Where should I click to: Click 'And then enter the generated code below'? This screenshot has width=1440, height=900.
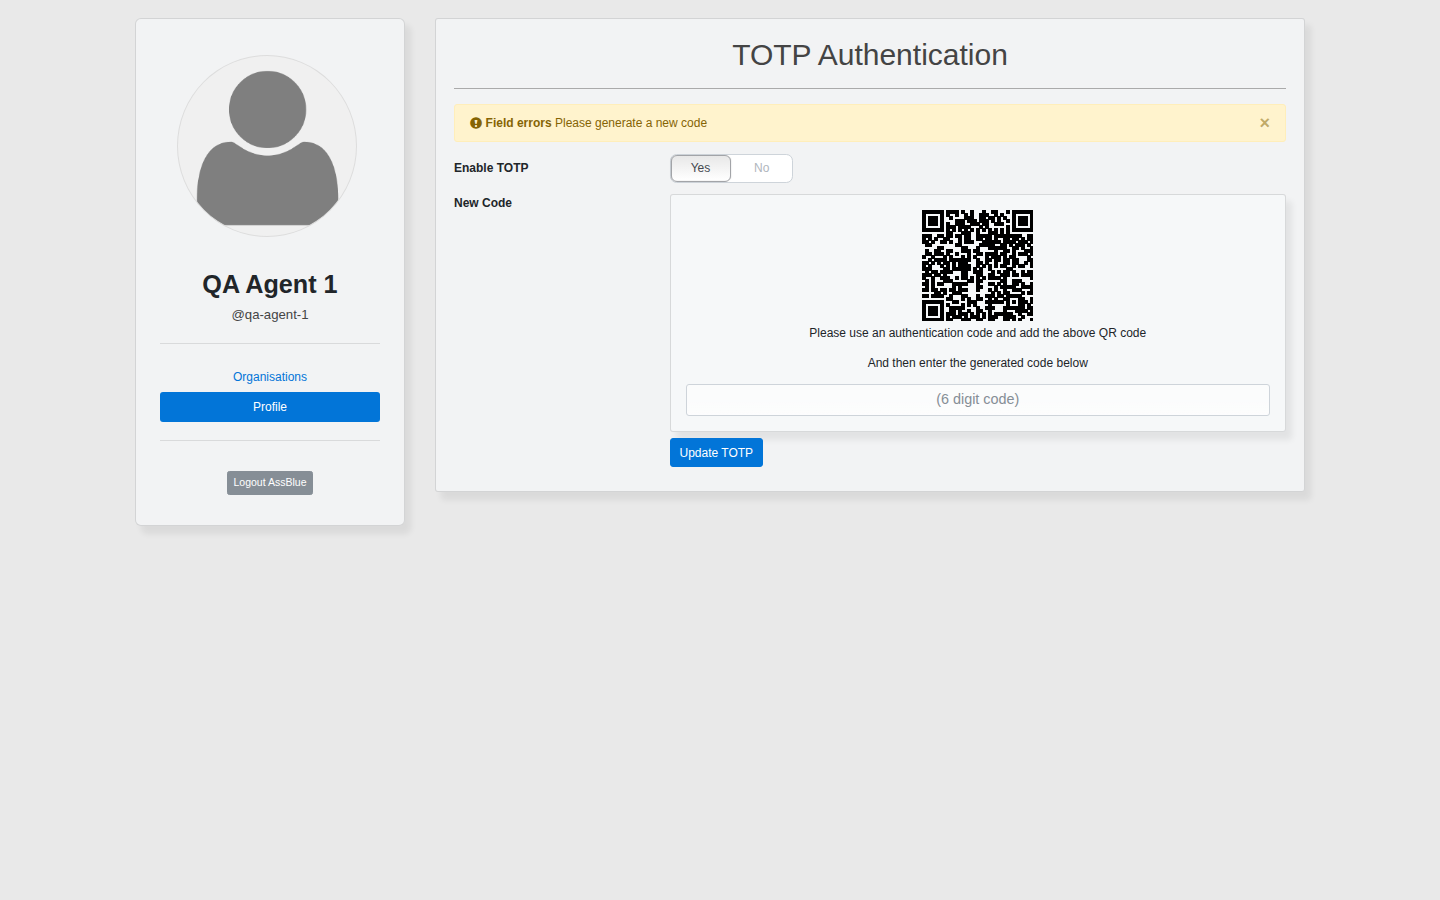(978, 363)
